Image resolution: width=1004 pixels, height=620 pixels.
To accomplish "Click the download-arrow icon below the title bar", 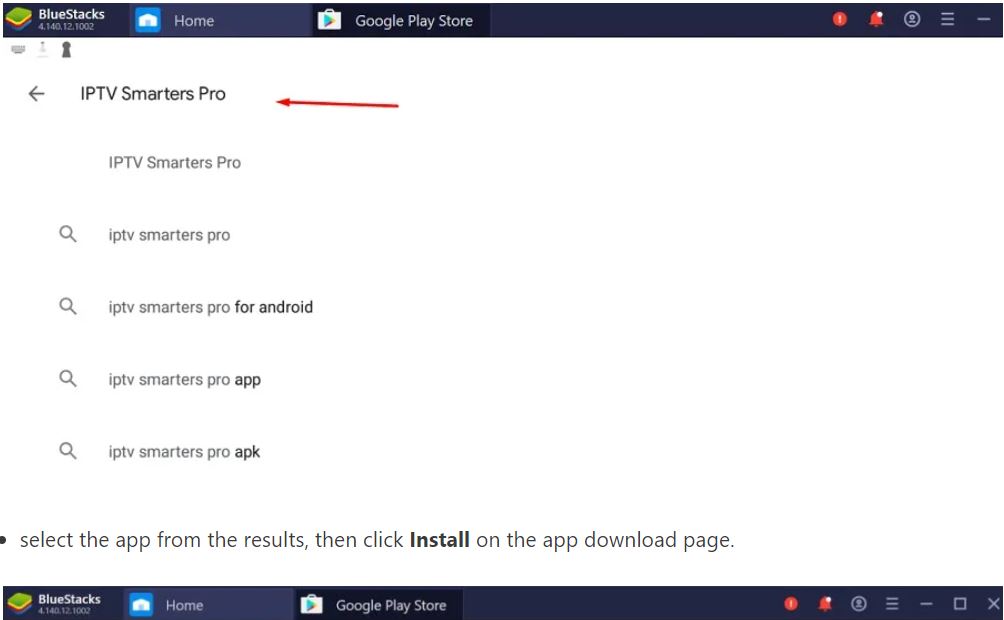I will coord(42,49).
